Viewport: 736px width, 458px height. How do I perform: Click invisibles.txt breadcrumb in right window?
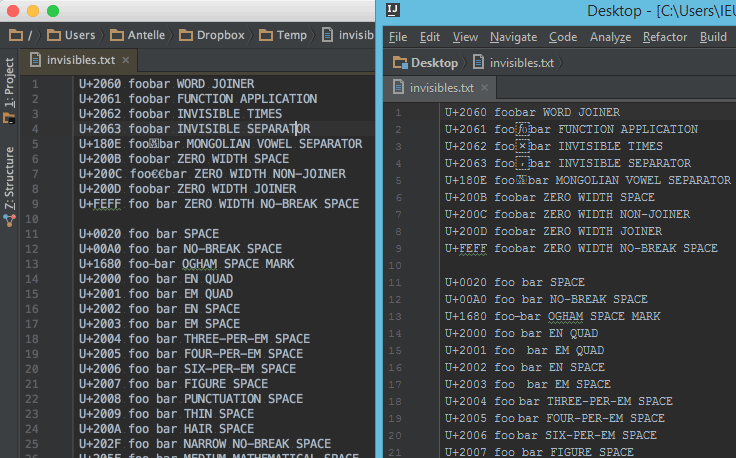click(x=514, y=63)
